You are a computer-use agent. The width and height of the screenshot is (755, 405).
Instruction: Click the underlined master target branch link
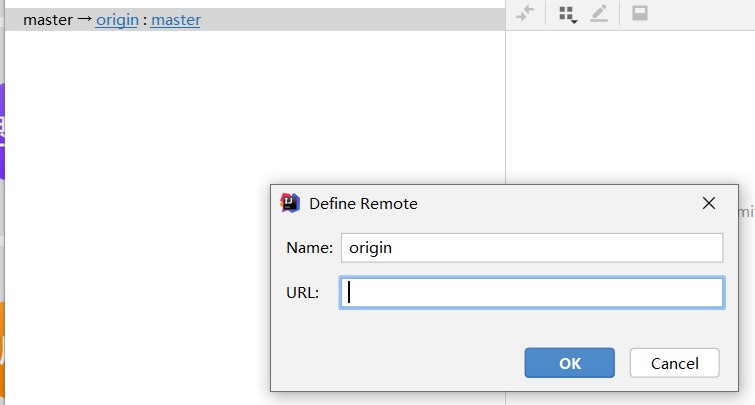click(176, 19)
